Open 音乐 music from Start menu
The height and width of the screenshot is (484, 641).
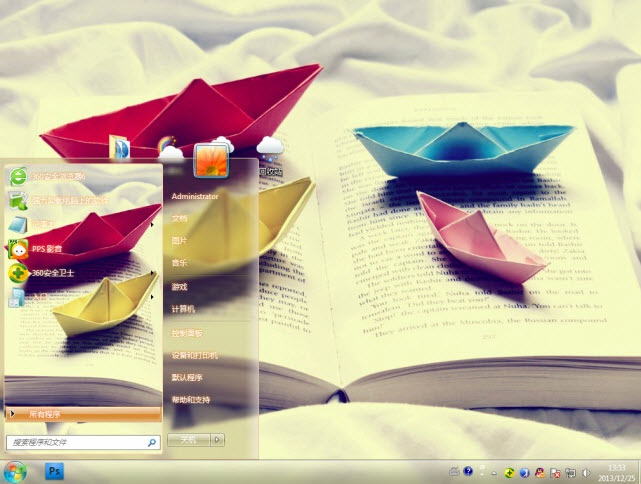[179, 263]
